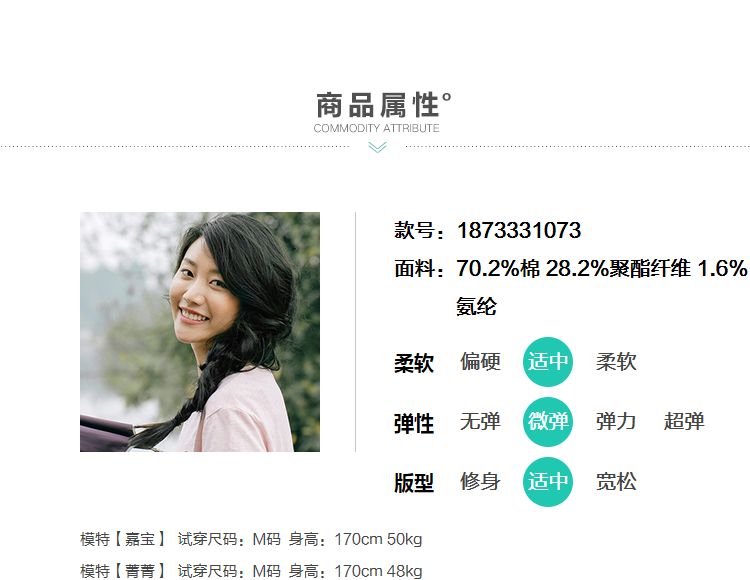Choose the 宽松 fit option
This screenshot has width=750, height=580.
(616, 482)
